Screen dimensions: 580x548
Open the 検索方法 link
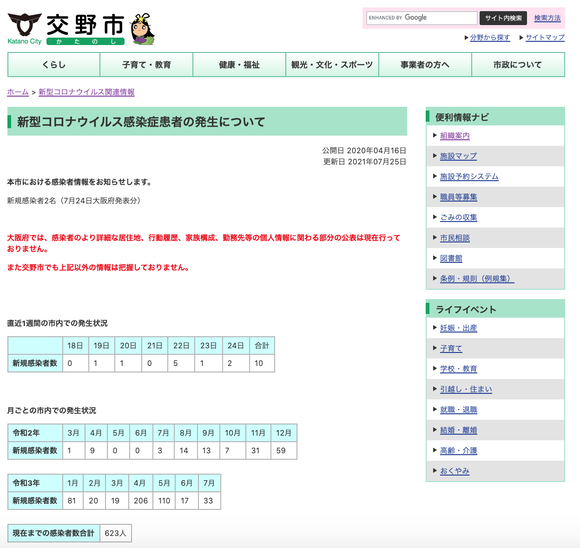[547, 18]
